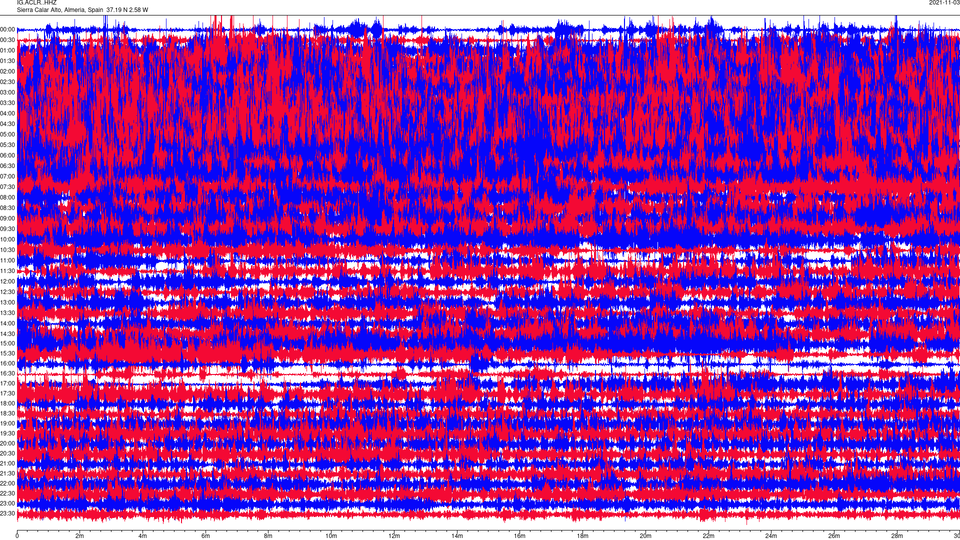Select the 03:30 trace time label
Screen dimensions: 960x540
7,103
